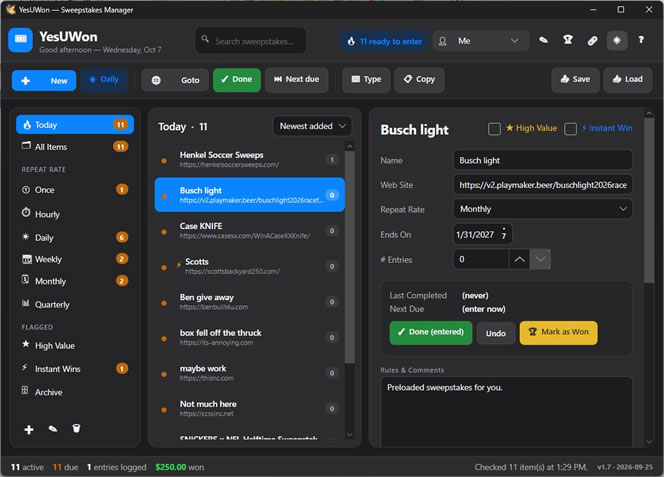Click the YesUWon app logo icon
This screenshot has width=664, height=477.
click(20, 40)
